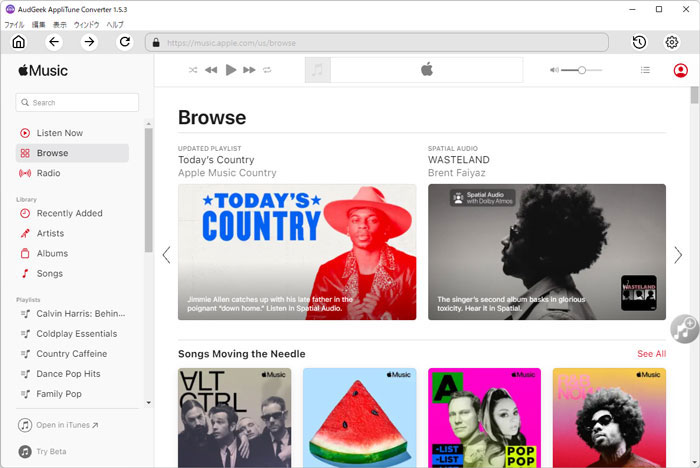700x468 pixels.
Task: Skip to previous track
Action: tap(211, 70)
